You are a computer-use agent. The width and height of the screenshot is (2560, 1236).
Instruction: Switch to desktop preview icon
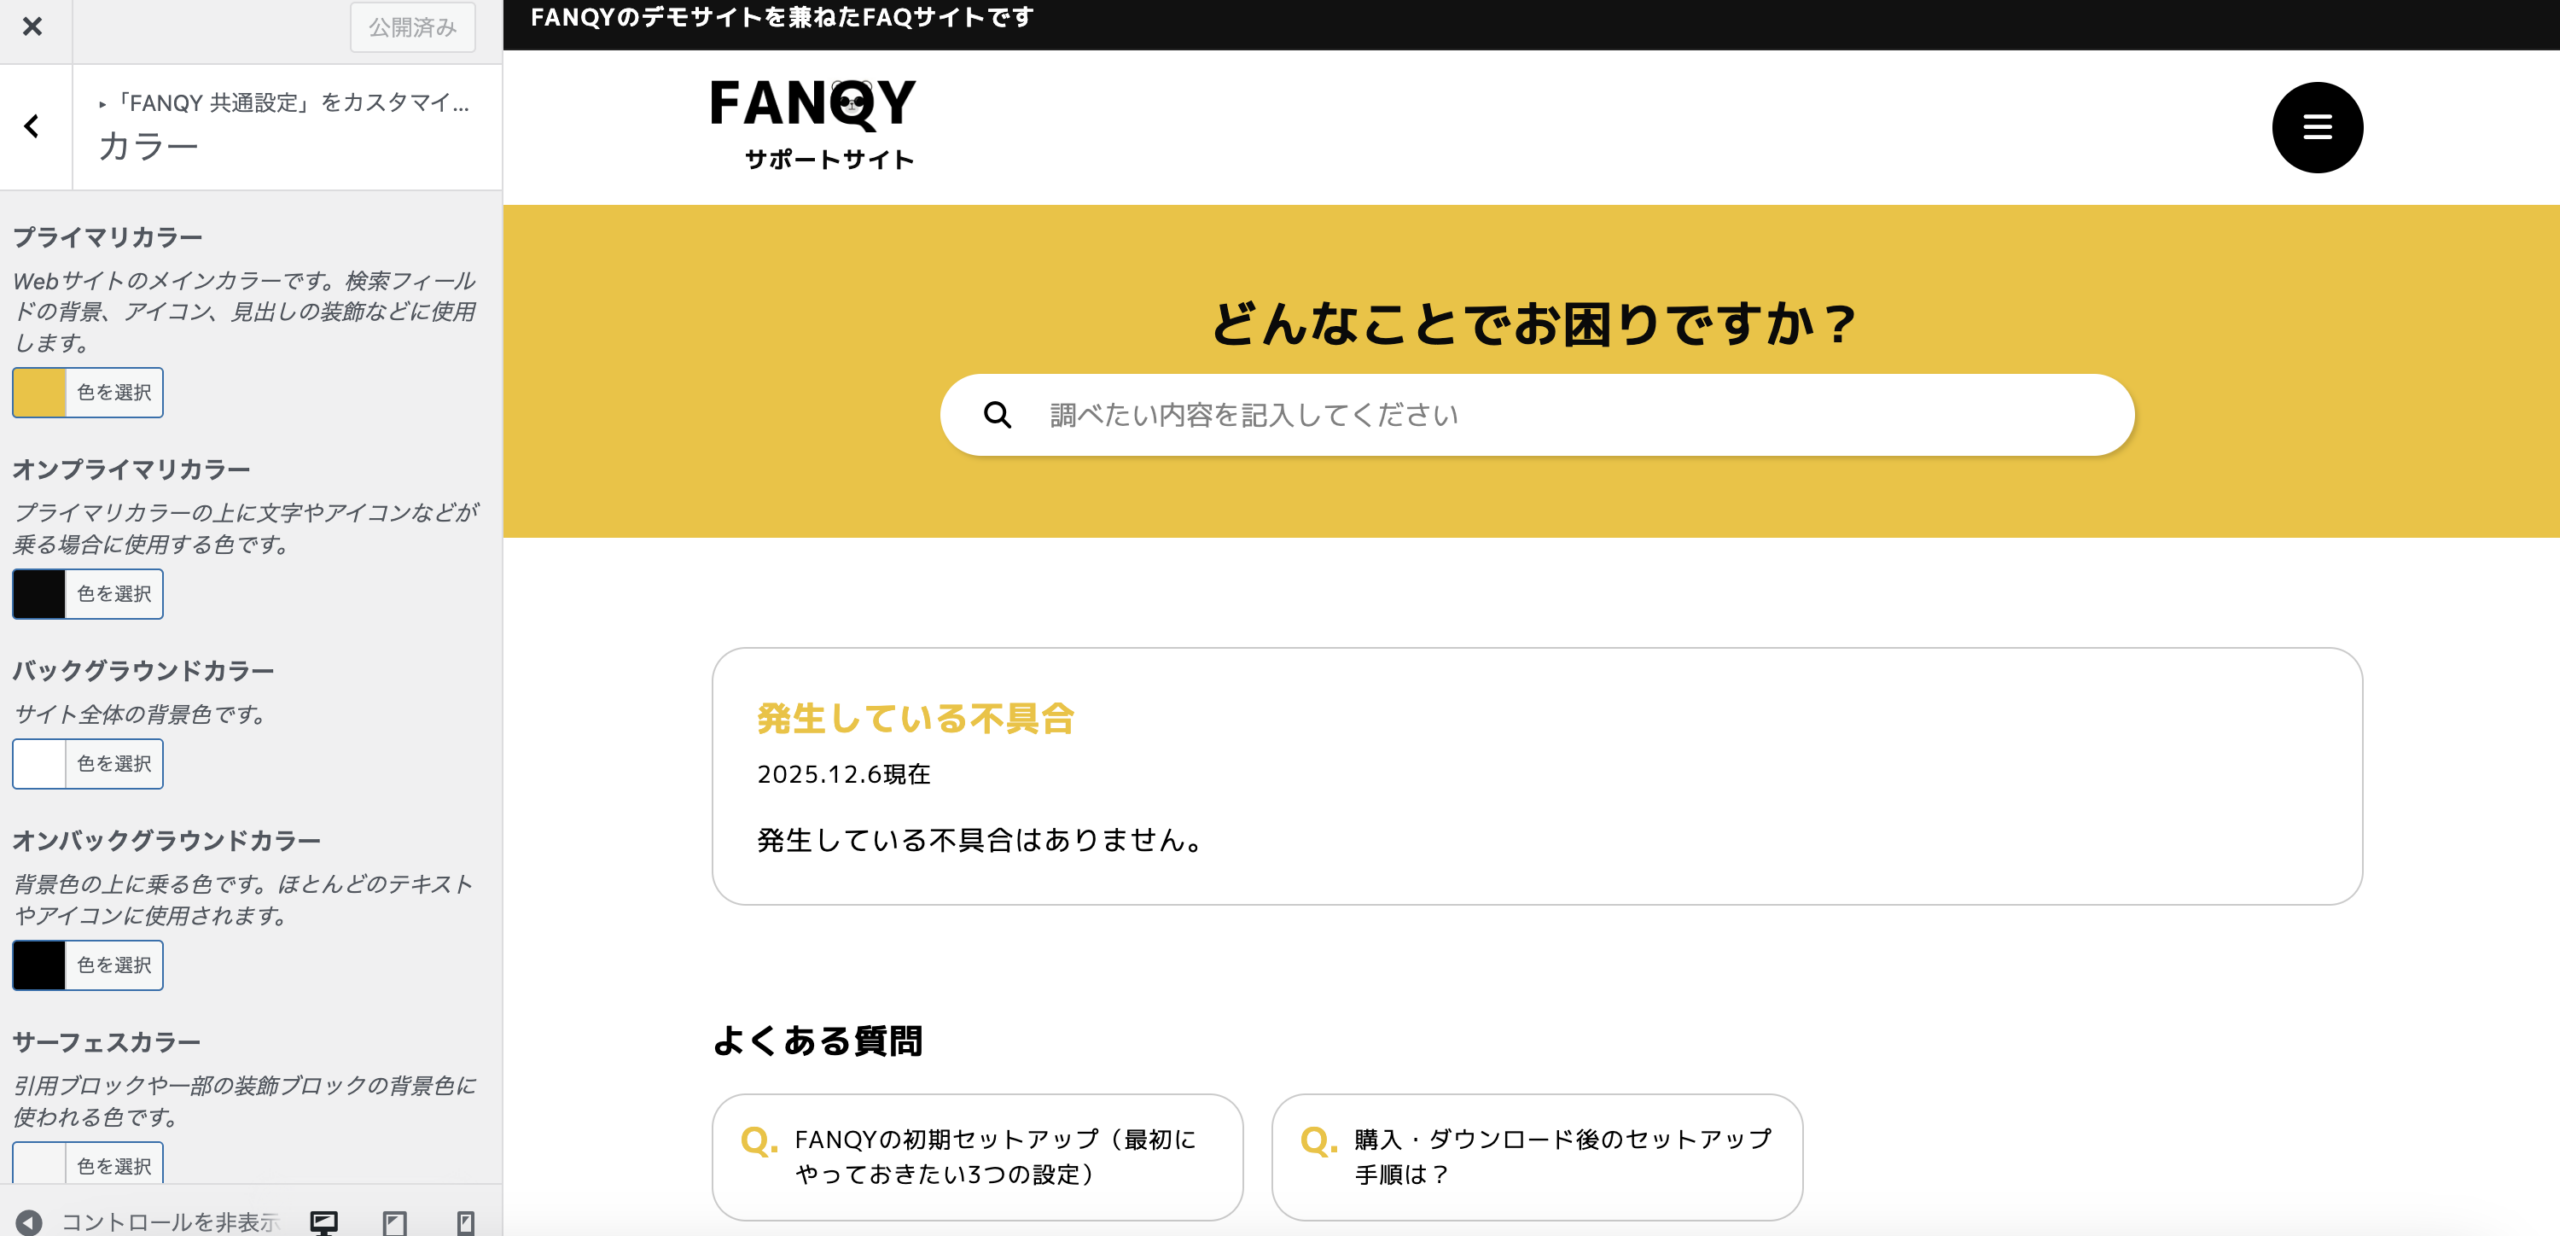[324, 1221]
